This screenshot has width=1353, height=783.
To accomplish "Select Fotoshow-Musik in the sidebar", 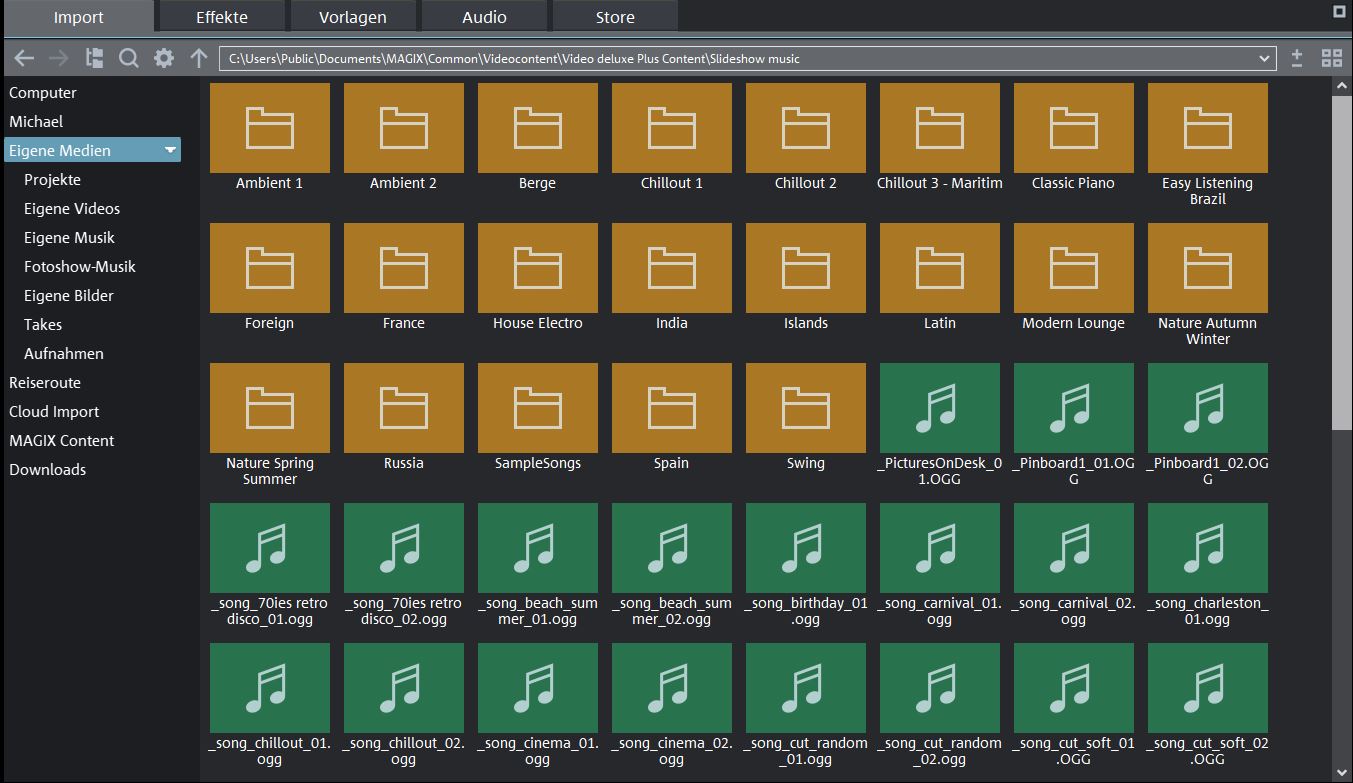I will 80,266.
